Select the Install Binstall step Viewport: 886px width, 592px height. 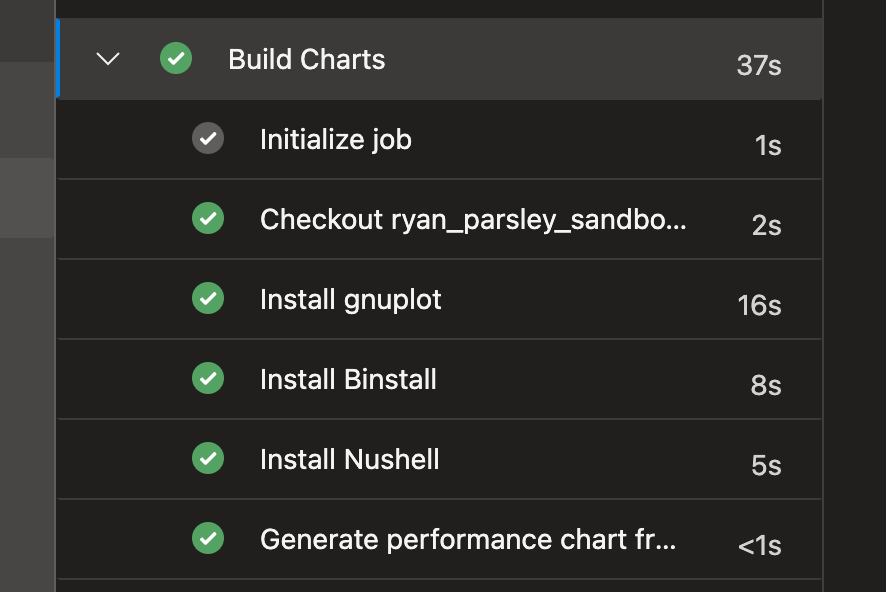[348, 379]
